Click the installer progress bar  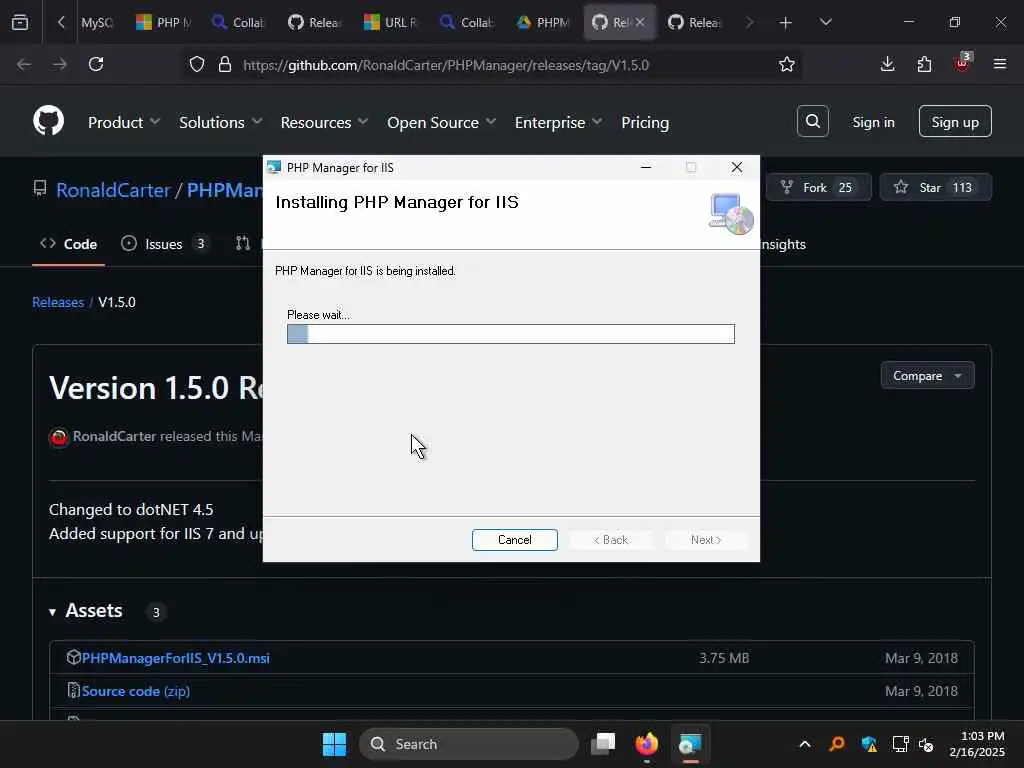coord(511,334)
